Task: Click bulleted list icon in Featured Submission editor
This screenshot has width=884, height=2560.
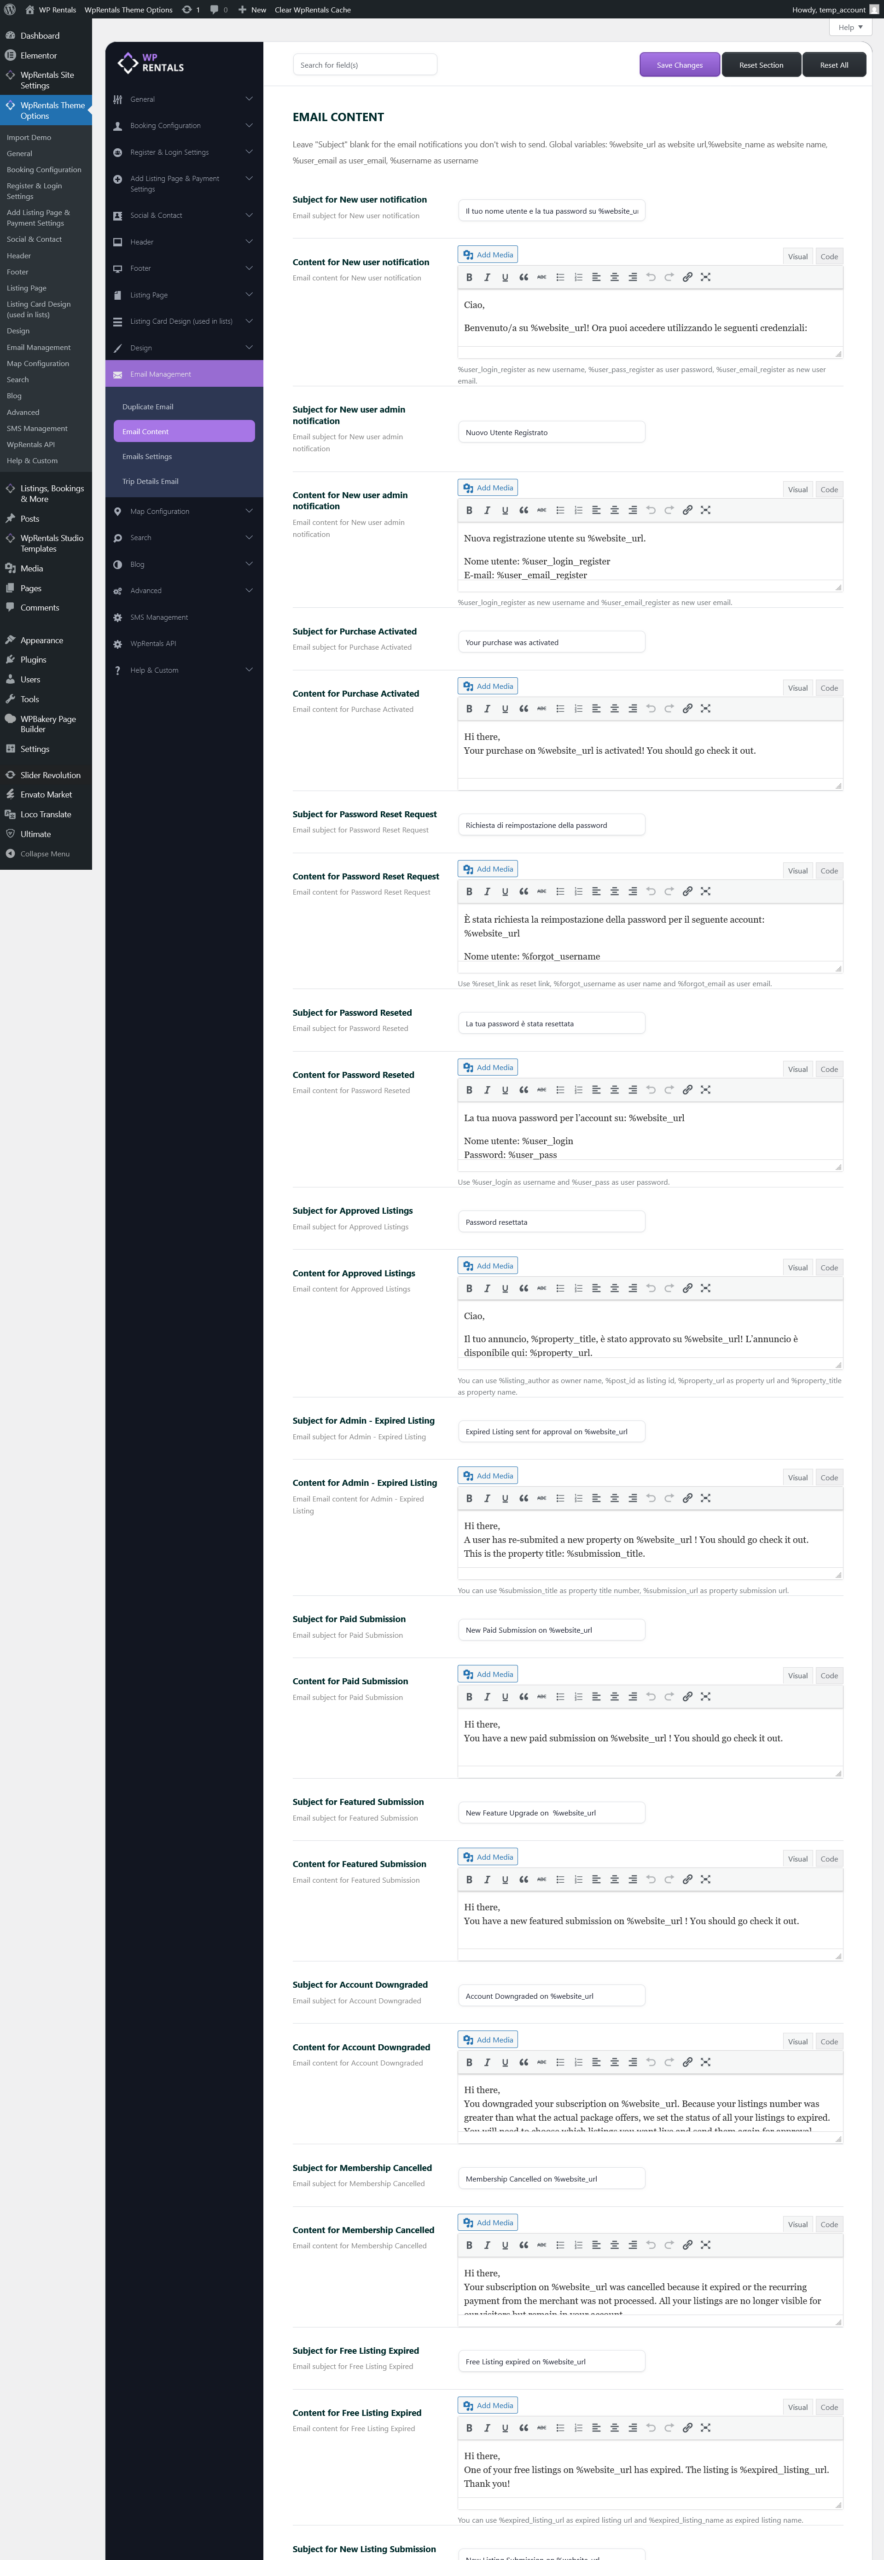Action: pos(560,1879)
